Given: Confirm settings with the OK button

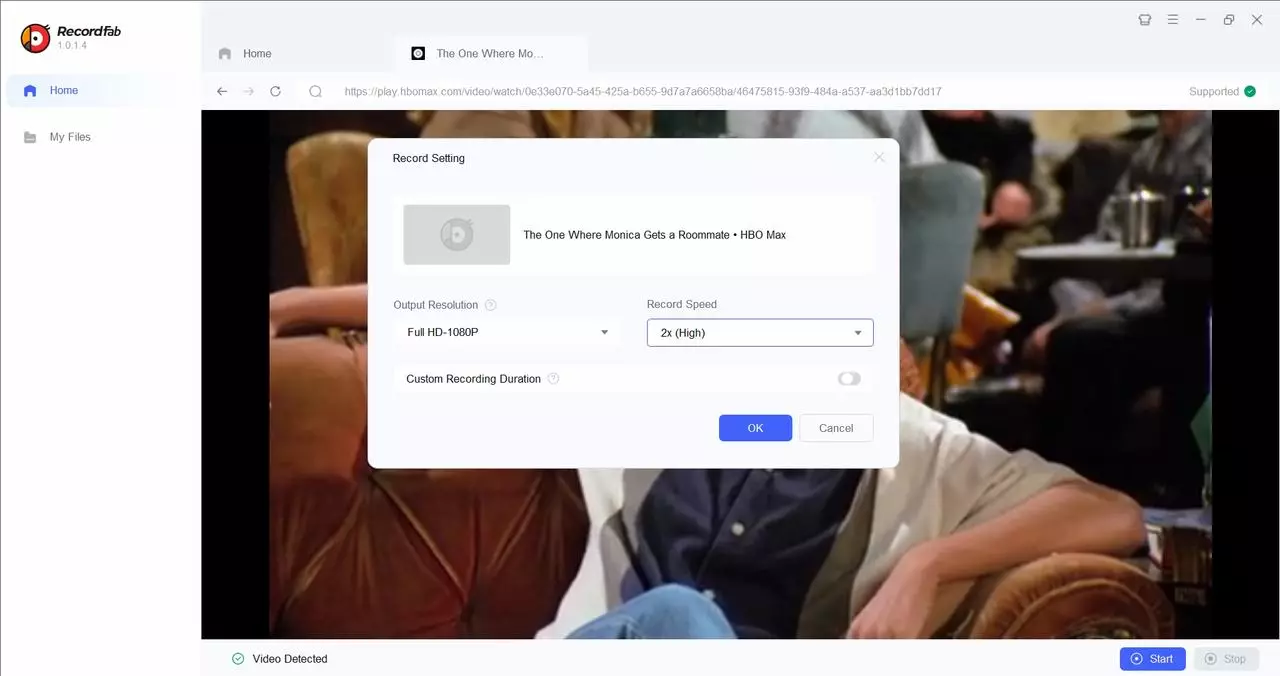Looking at the screenshot, I should tap(755, 428).
